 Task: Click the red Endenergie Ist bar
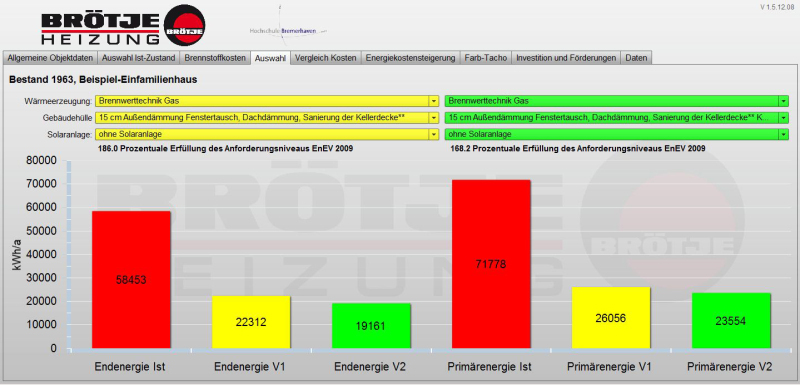click(131, 280)
